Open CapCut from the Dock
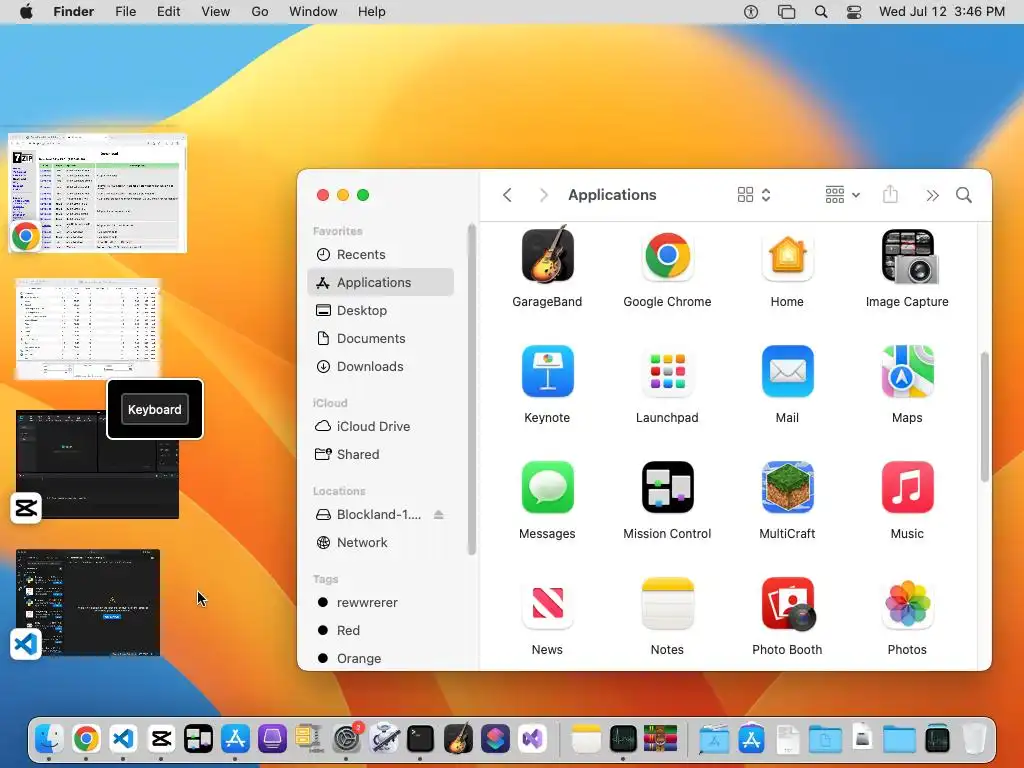 [x=161, y=739]
